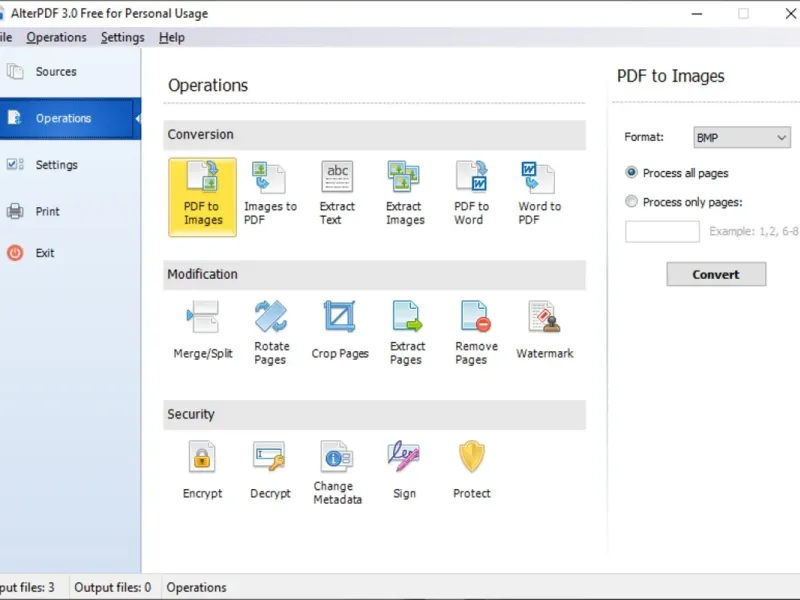This screenshot has width=800, height=600.
Task: Open the Crop Pages tool
Action: click(340, 330)
